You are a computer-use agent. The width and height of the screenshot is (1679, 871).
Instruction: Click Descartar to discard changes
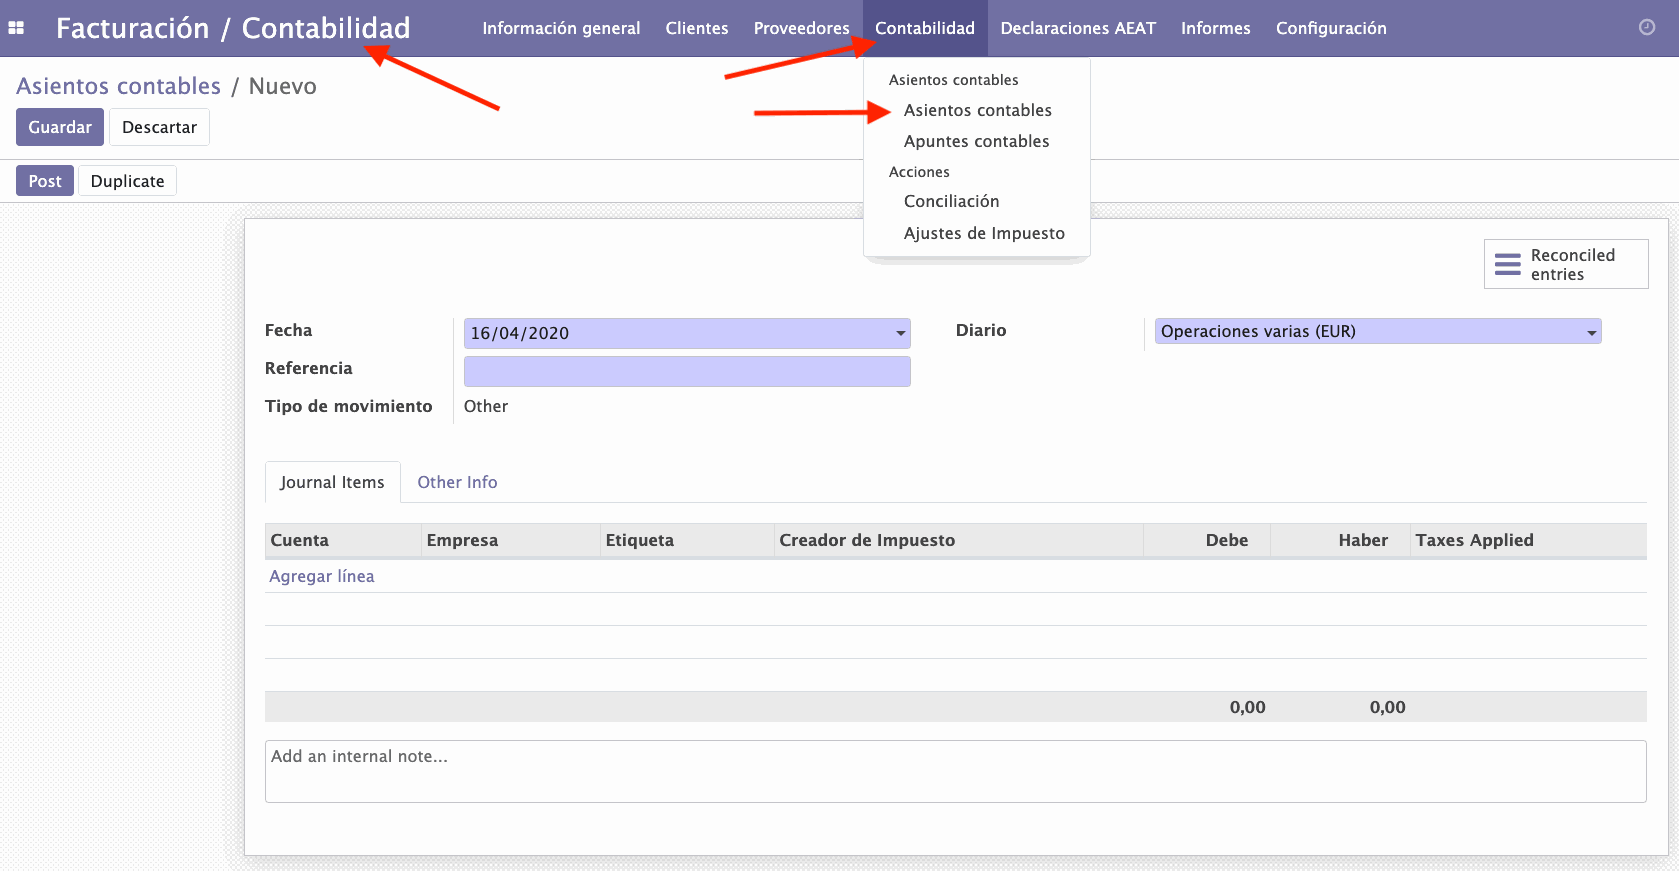point(159,127)
